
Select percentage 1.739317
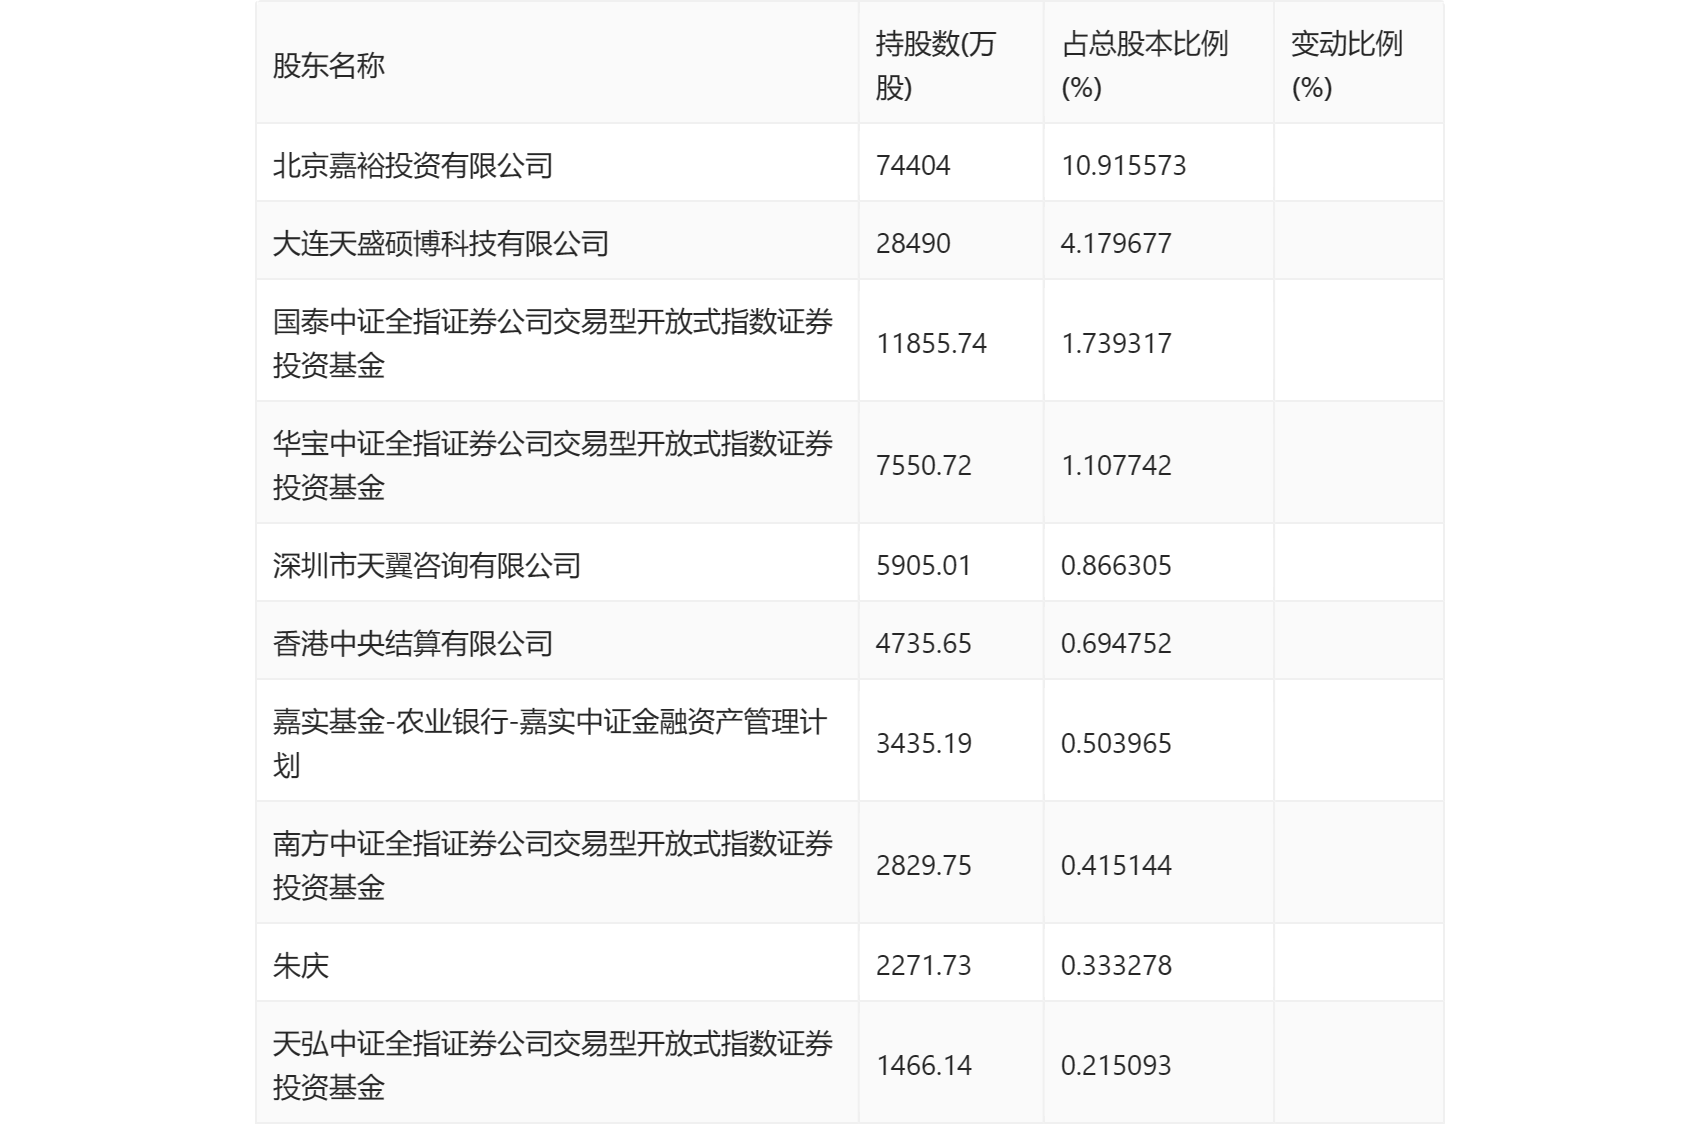tap(1116, 343)
